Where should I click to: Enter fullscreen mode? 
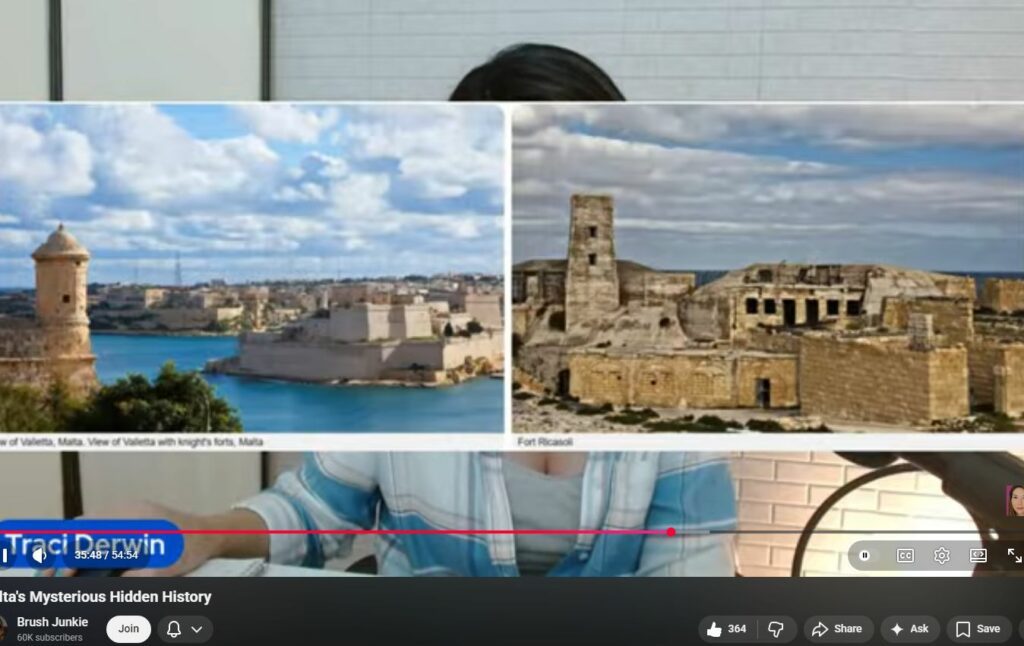click(1013, 555)
